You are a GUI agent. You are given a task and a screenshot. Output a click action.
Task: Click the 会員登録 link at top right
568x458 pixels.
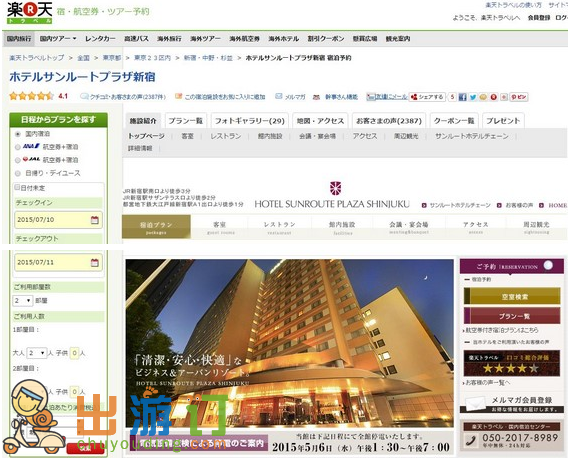pyautogui.click(x=539, y=17)
